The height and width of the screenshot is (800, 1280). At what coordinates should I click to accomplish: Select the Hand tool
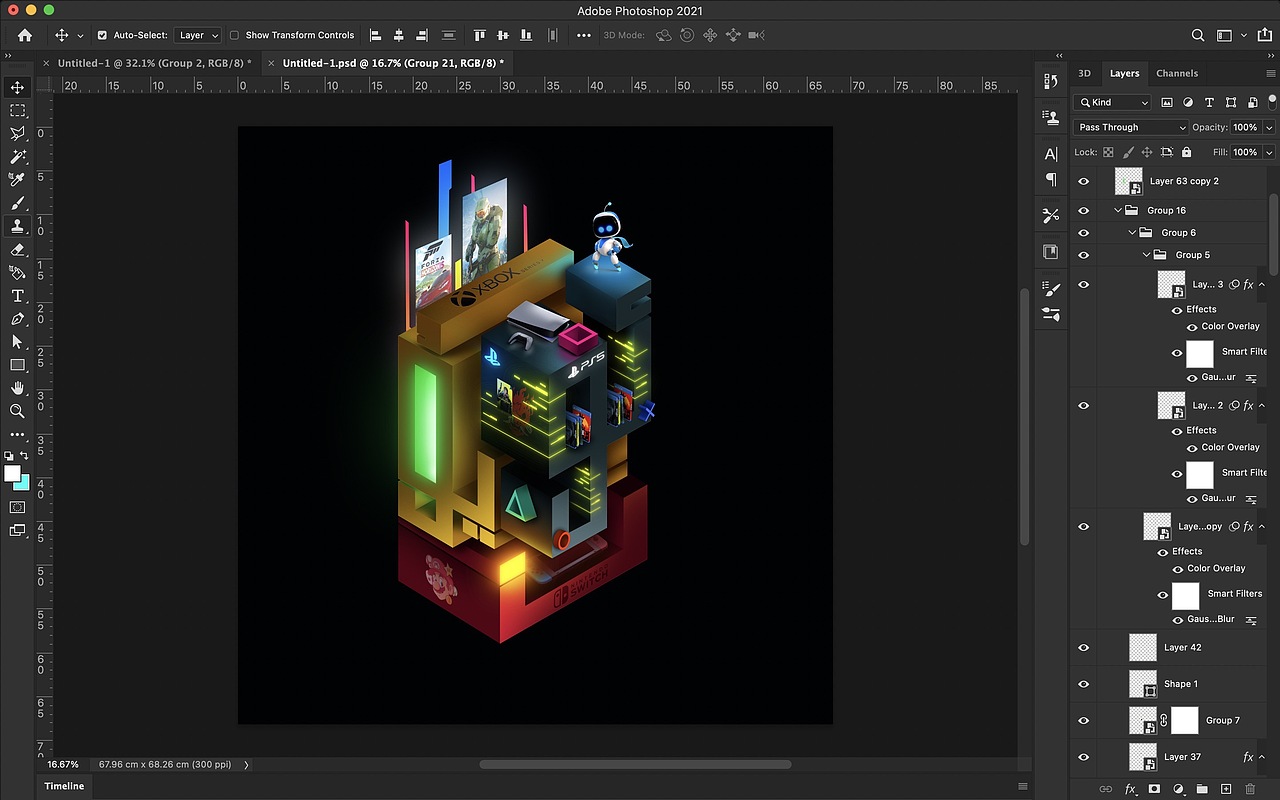(x=17, y=388)
